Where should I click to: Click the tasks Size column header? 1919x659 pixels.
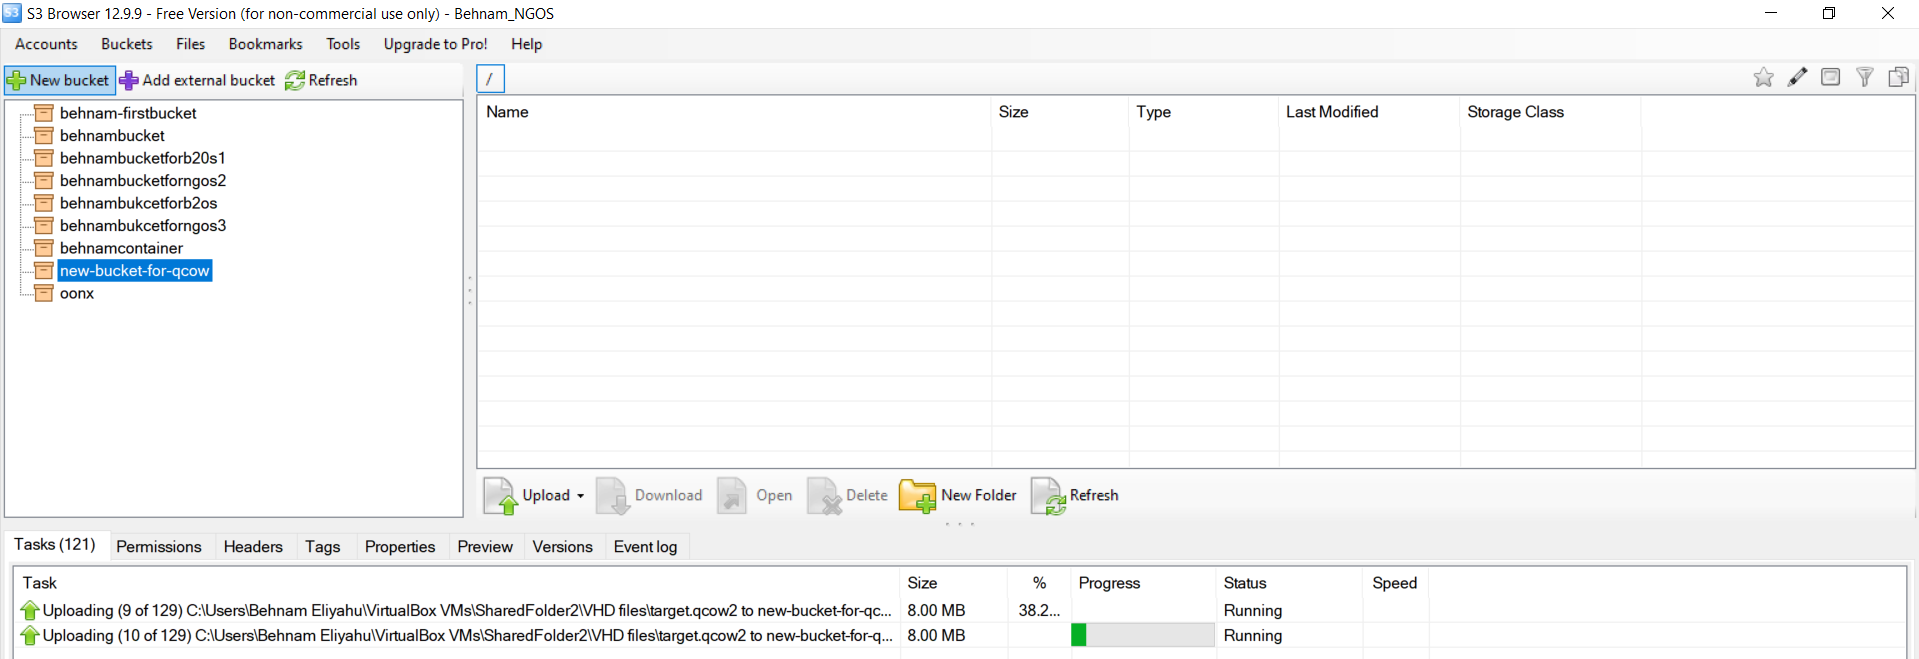tap(954, 583)
